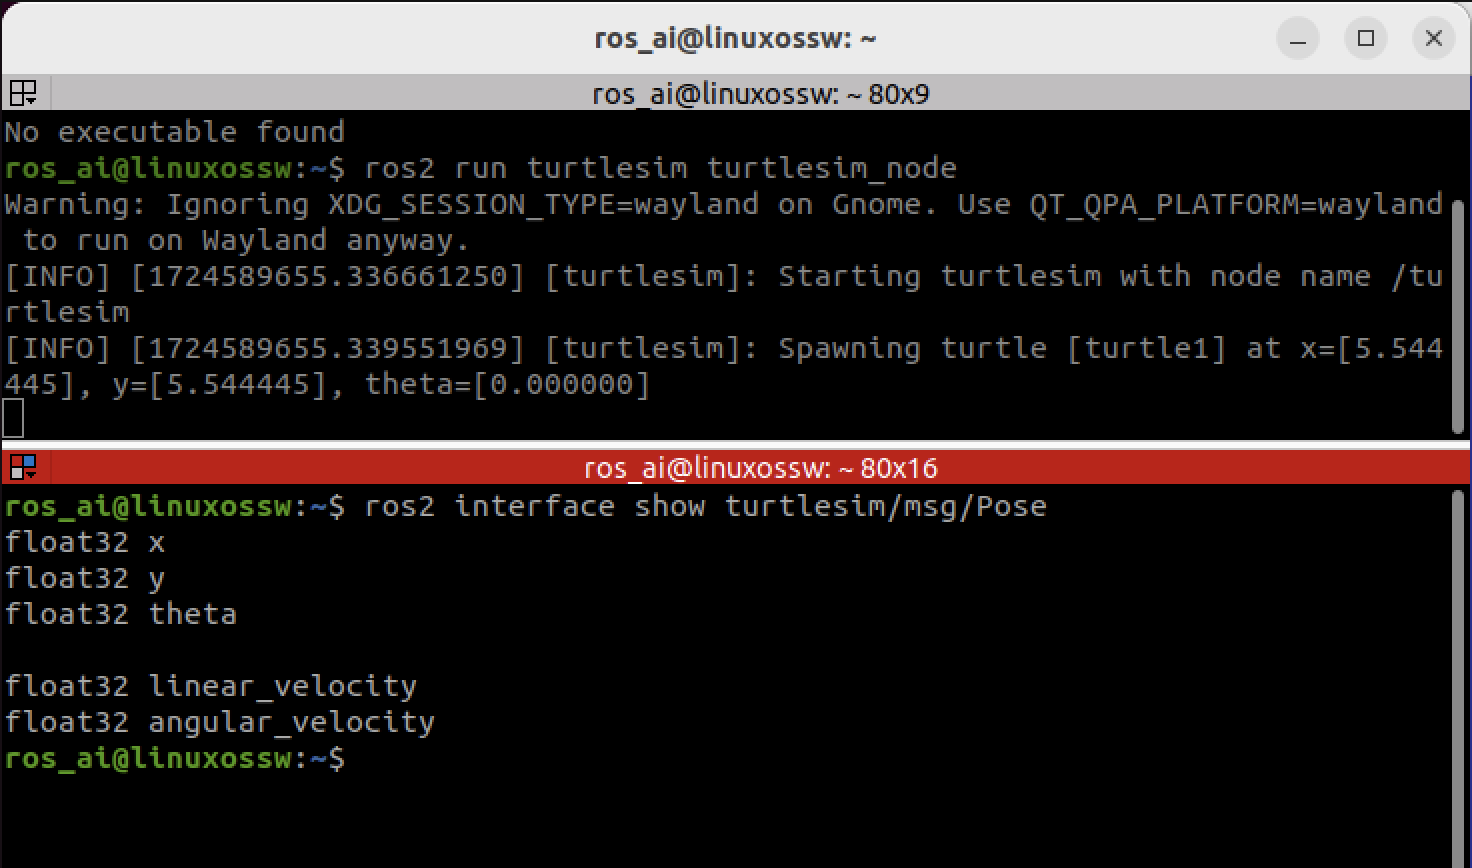This screenshot has height=868, width=1472.
Task: Click the 'No executable found' output line
Action: point(173,131)
